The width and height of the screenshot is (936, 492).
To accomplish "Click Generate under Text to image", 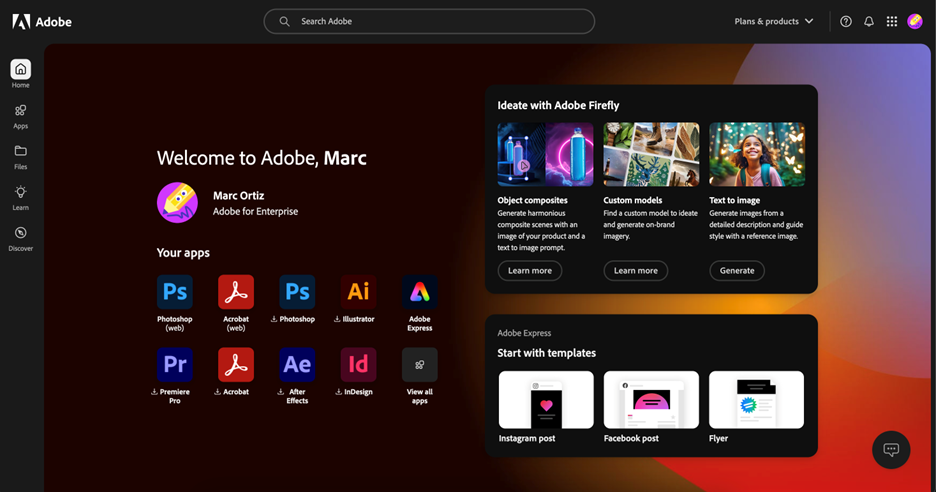I will tap(737, 270).
